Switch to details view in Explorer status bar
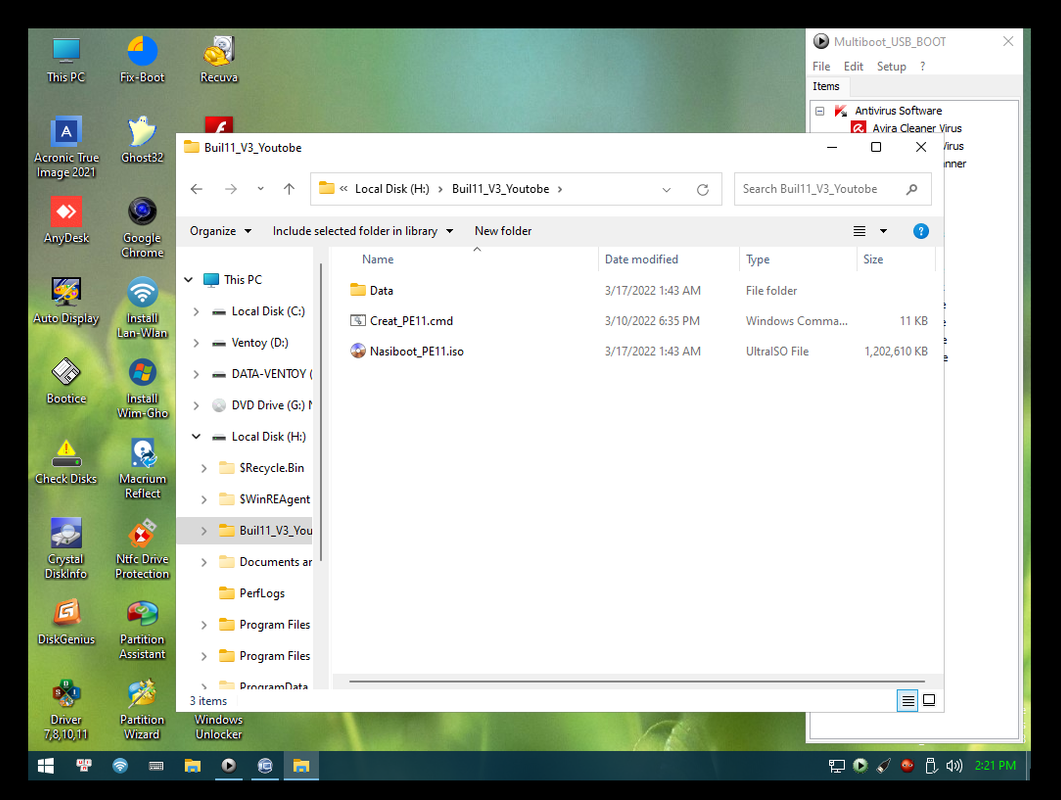1061x800 pixels. [907, 701]
